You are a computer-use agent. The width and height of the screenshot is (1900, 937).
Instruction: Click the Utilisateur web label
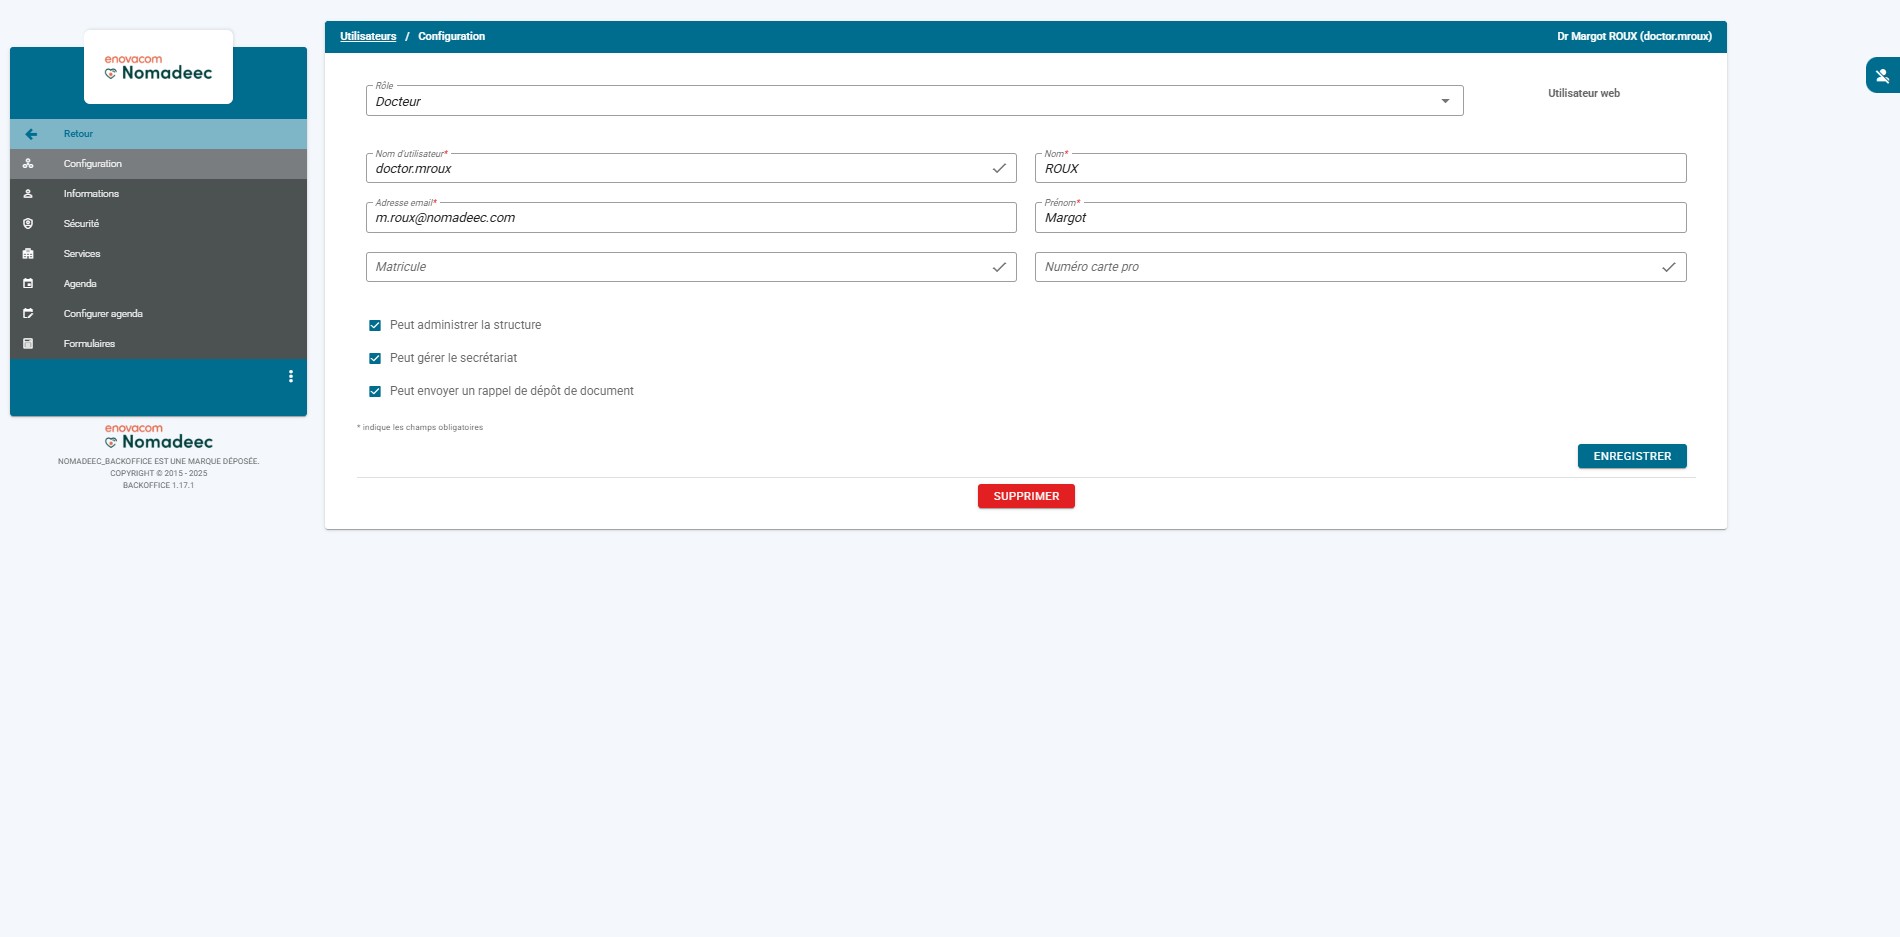click(1584, 93)
